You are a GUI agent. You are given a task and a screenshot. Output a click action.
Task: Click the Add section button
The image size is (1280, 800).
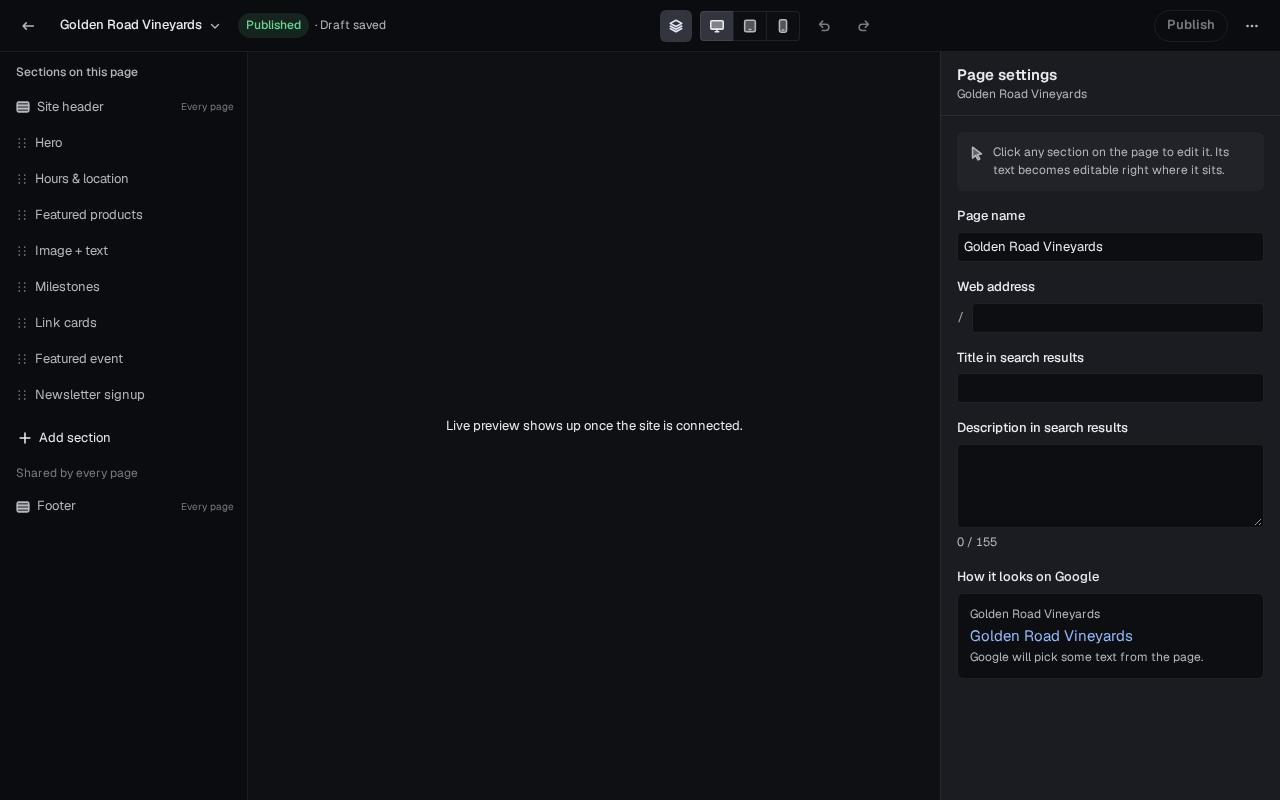tap(64, 438)
